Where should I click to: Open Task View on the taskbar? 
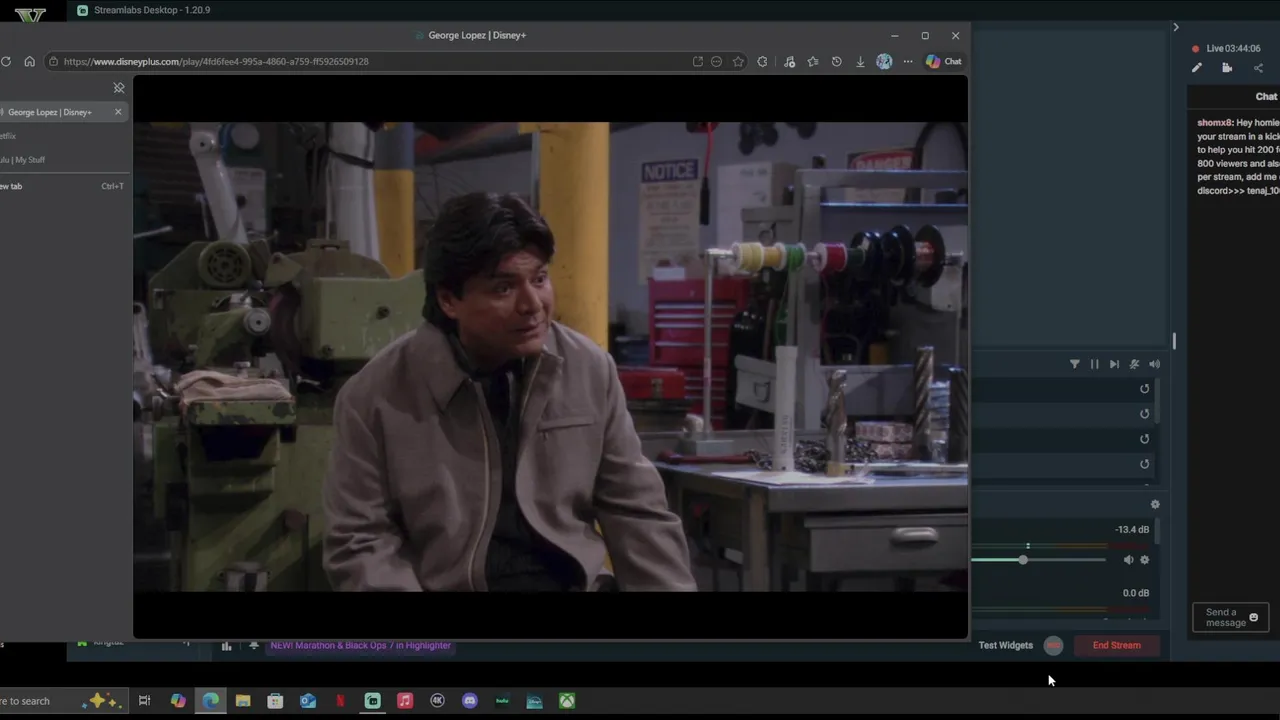[x=144, y=701]
